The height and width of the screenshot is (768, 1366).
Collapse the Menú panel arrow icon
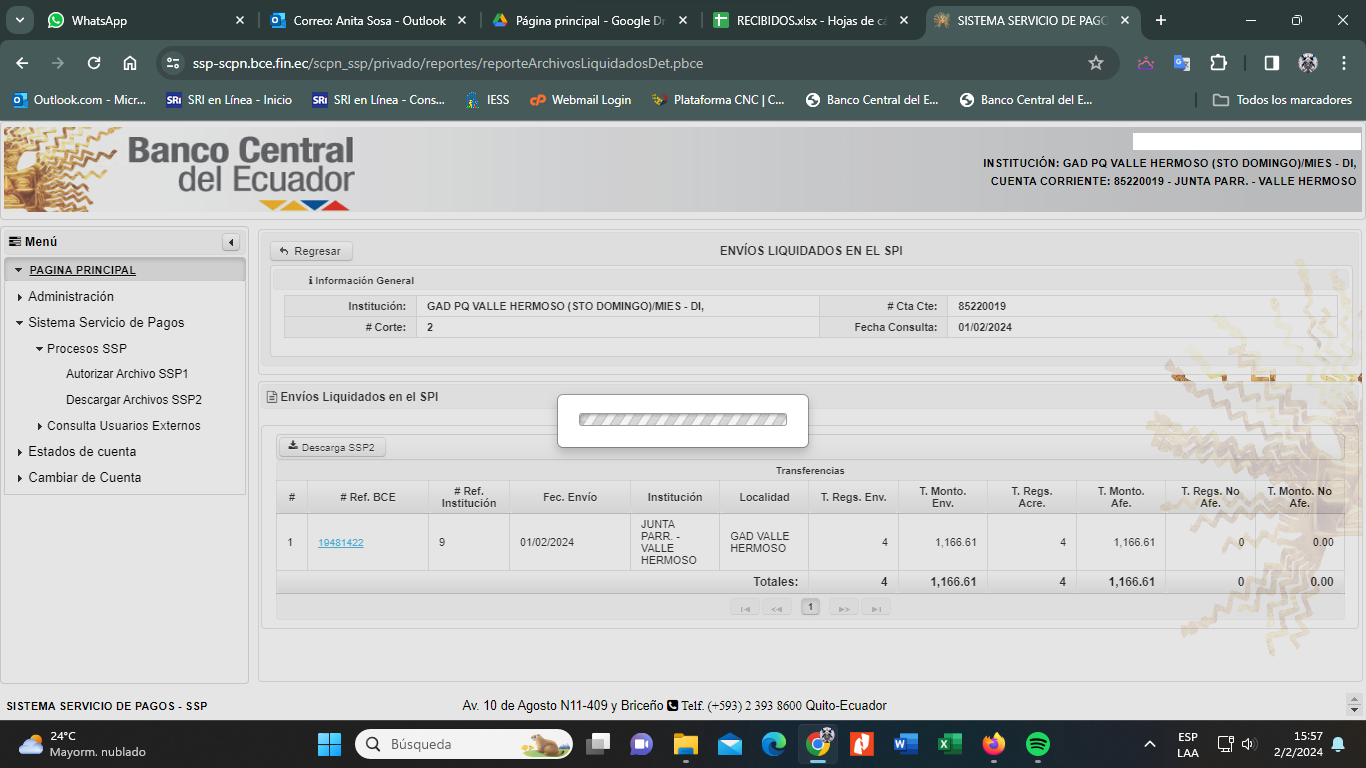[231, 242]
